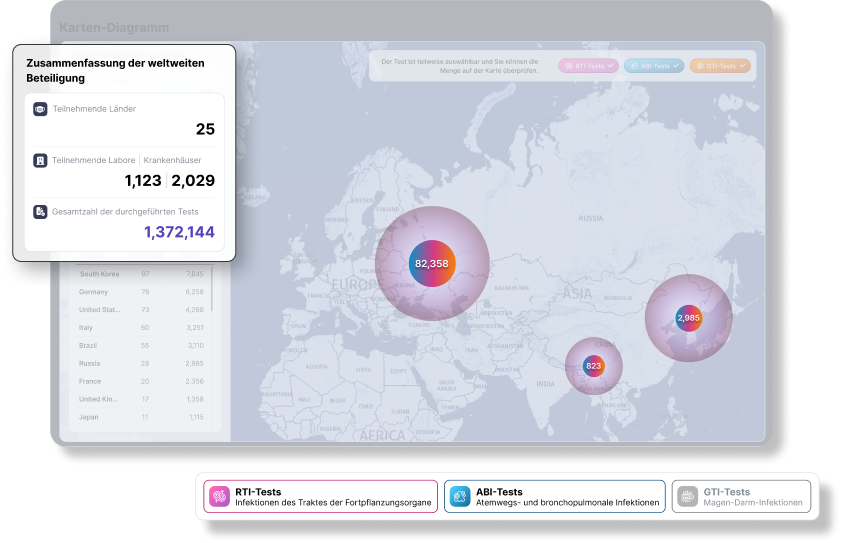
Task: Click the 1,115 value for Japan
Action: (196, 417)
